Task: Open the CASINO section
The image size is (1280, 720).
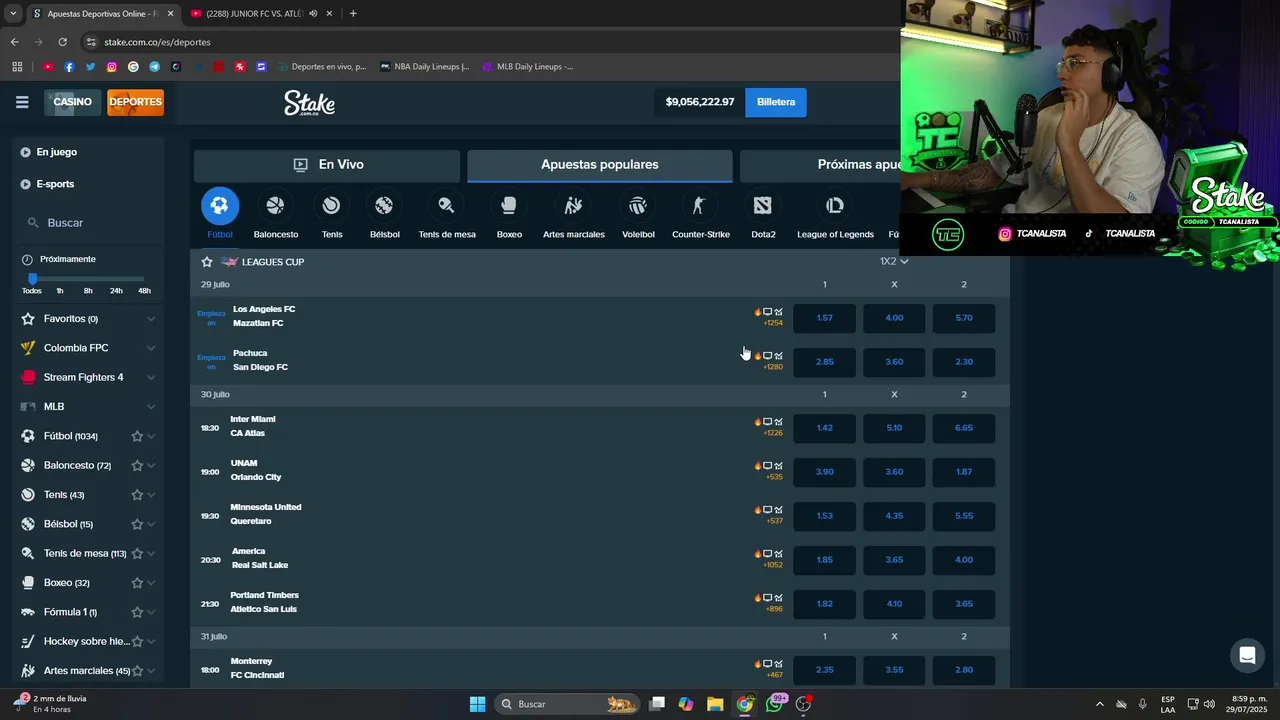Action: click(x=72, y=102)
